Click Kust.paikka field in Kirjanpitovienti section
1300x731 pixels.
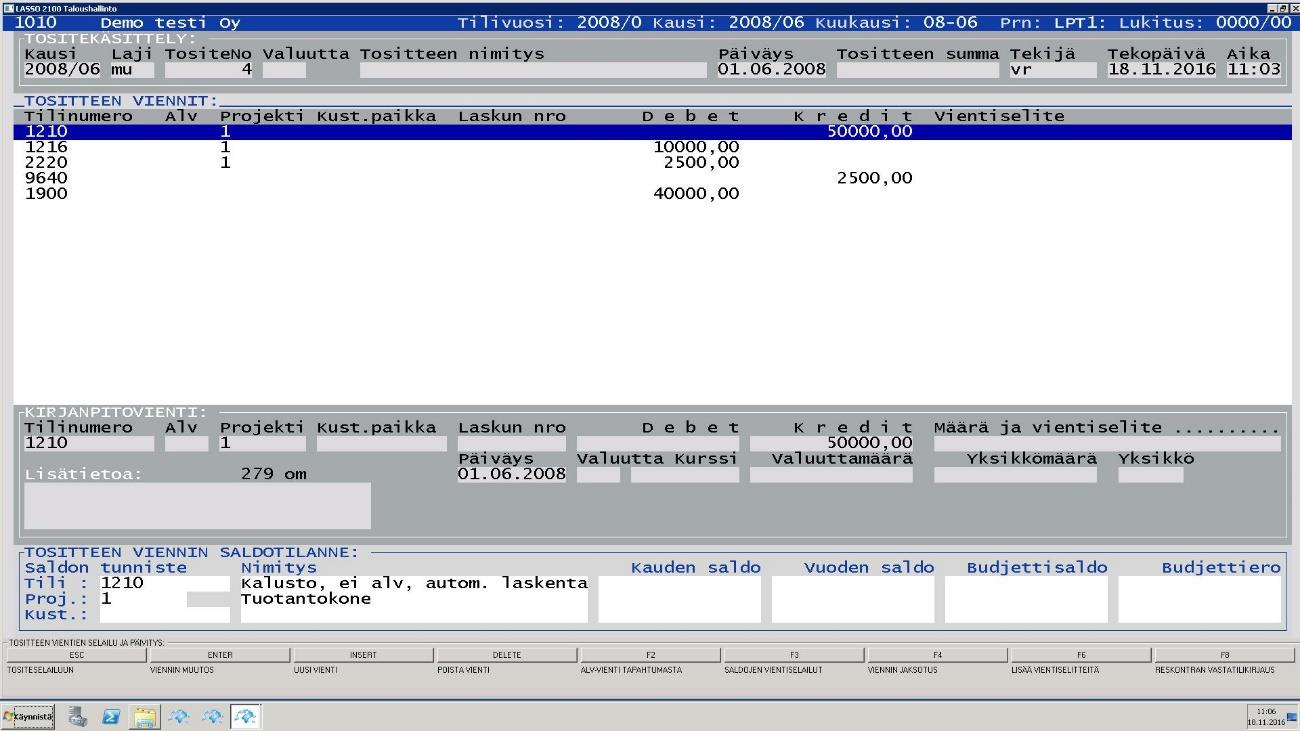click(x=382, y=443)
